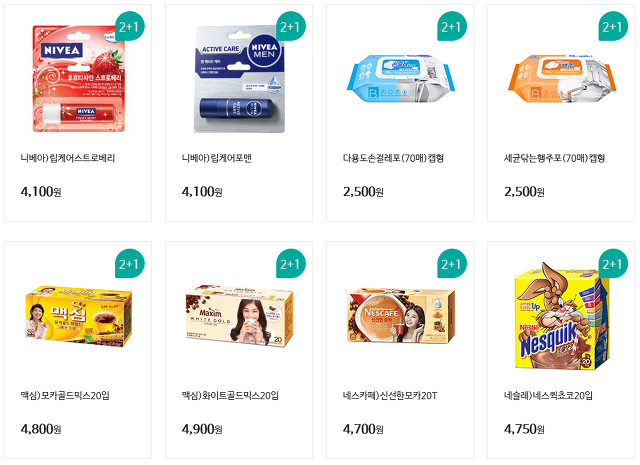
Task: Open the Nivea Men Active Care image
Action: click(239, 79)
